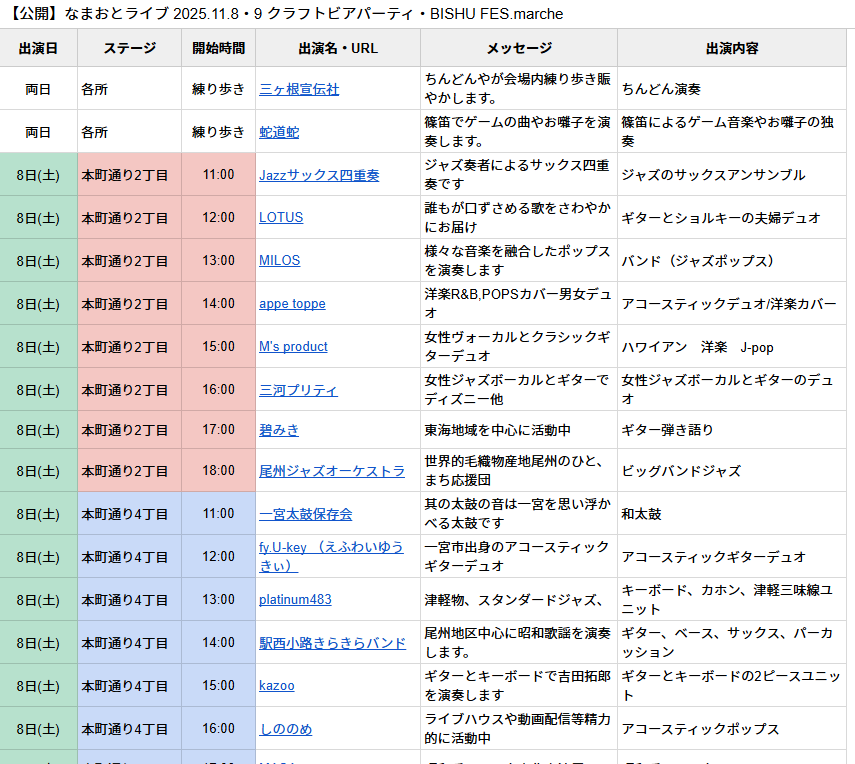Open the Jazzサックス四重奏 link
The width and height of the screenshot is (855, 764).
point(319,175)
